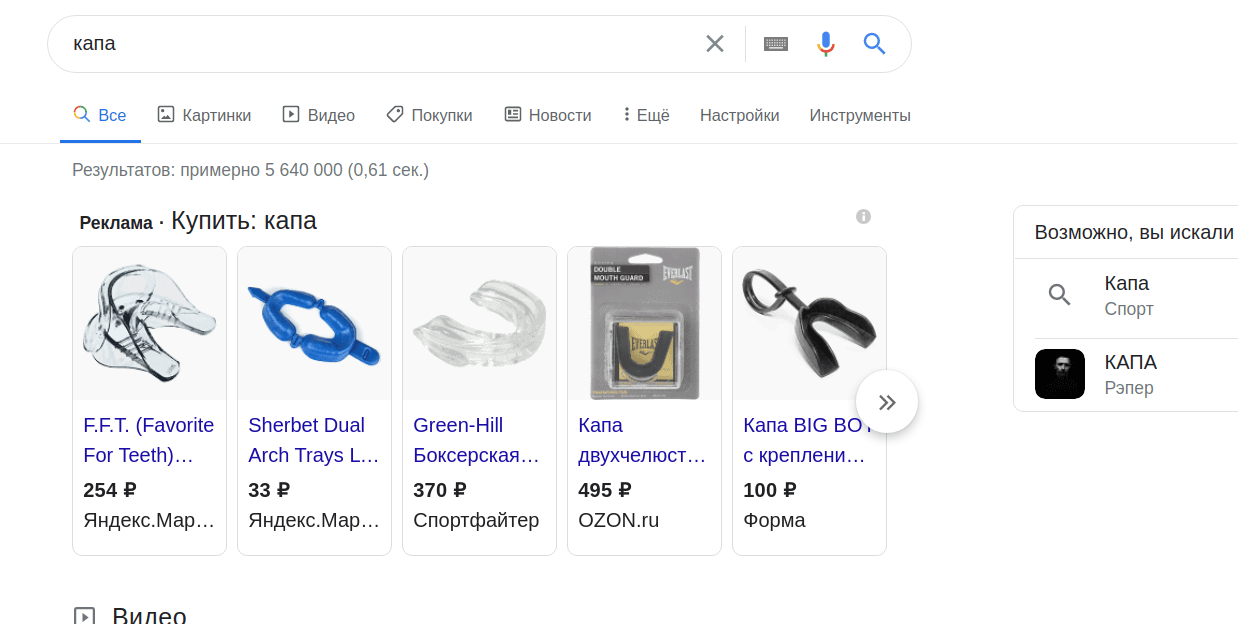Open the Настройки settings menu
This screenshot has height=624, width=1238.
(x=739, y=115)
